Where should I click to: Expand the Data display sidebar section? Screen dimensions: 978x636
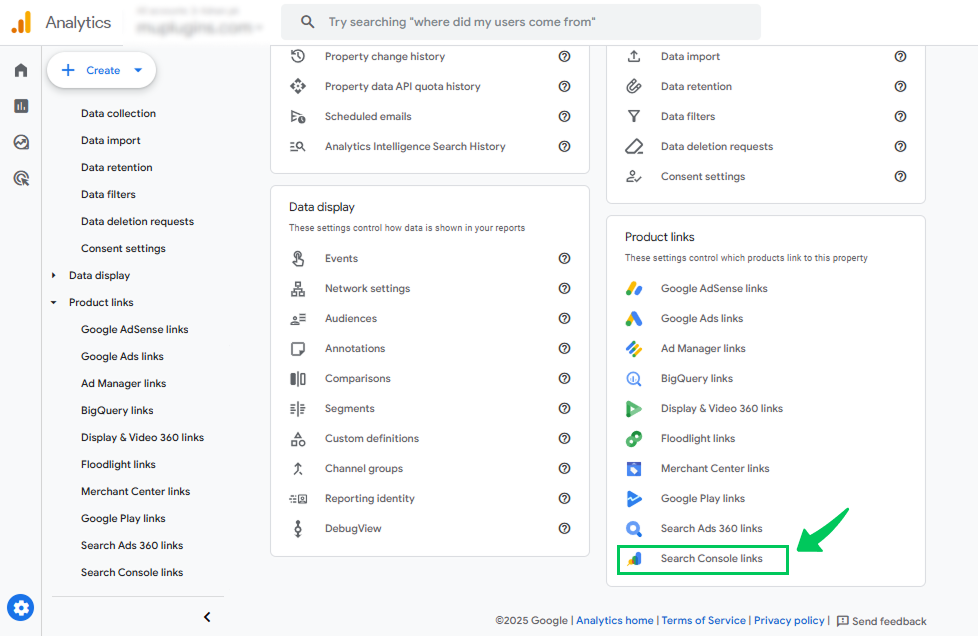pos(54,275)
